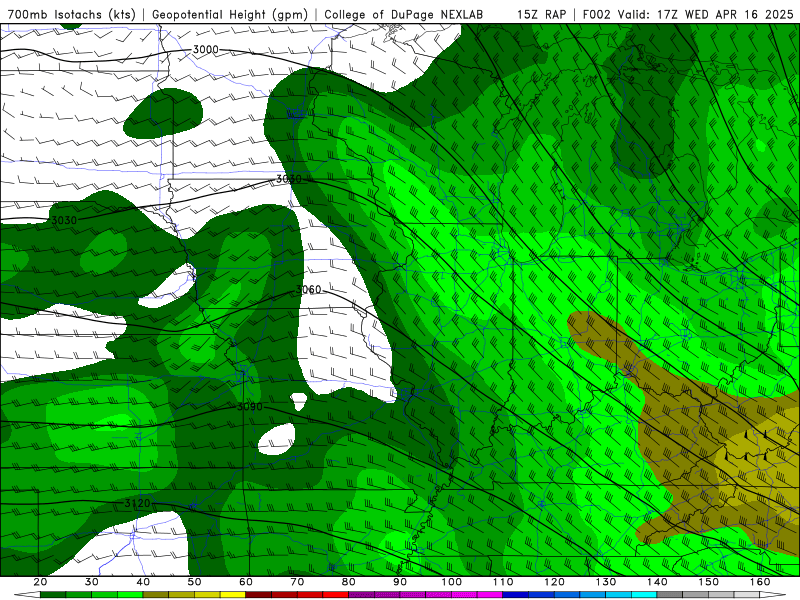Click the 3090 height contour label
800x600 pixels.
pyautogui.click(x=250, y=407)
